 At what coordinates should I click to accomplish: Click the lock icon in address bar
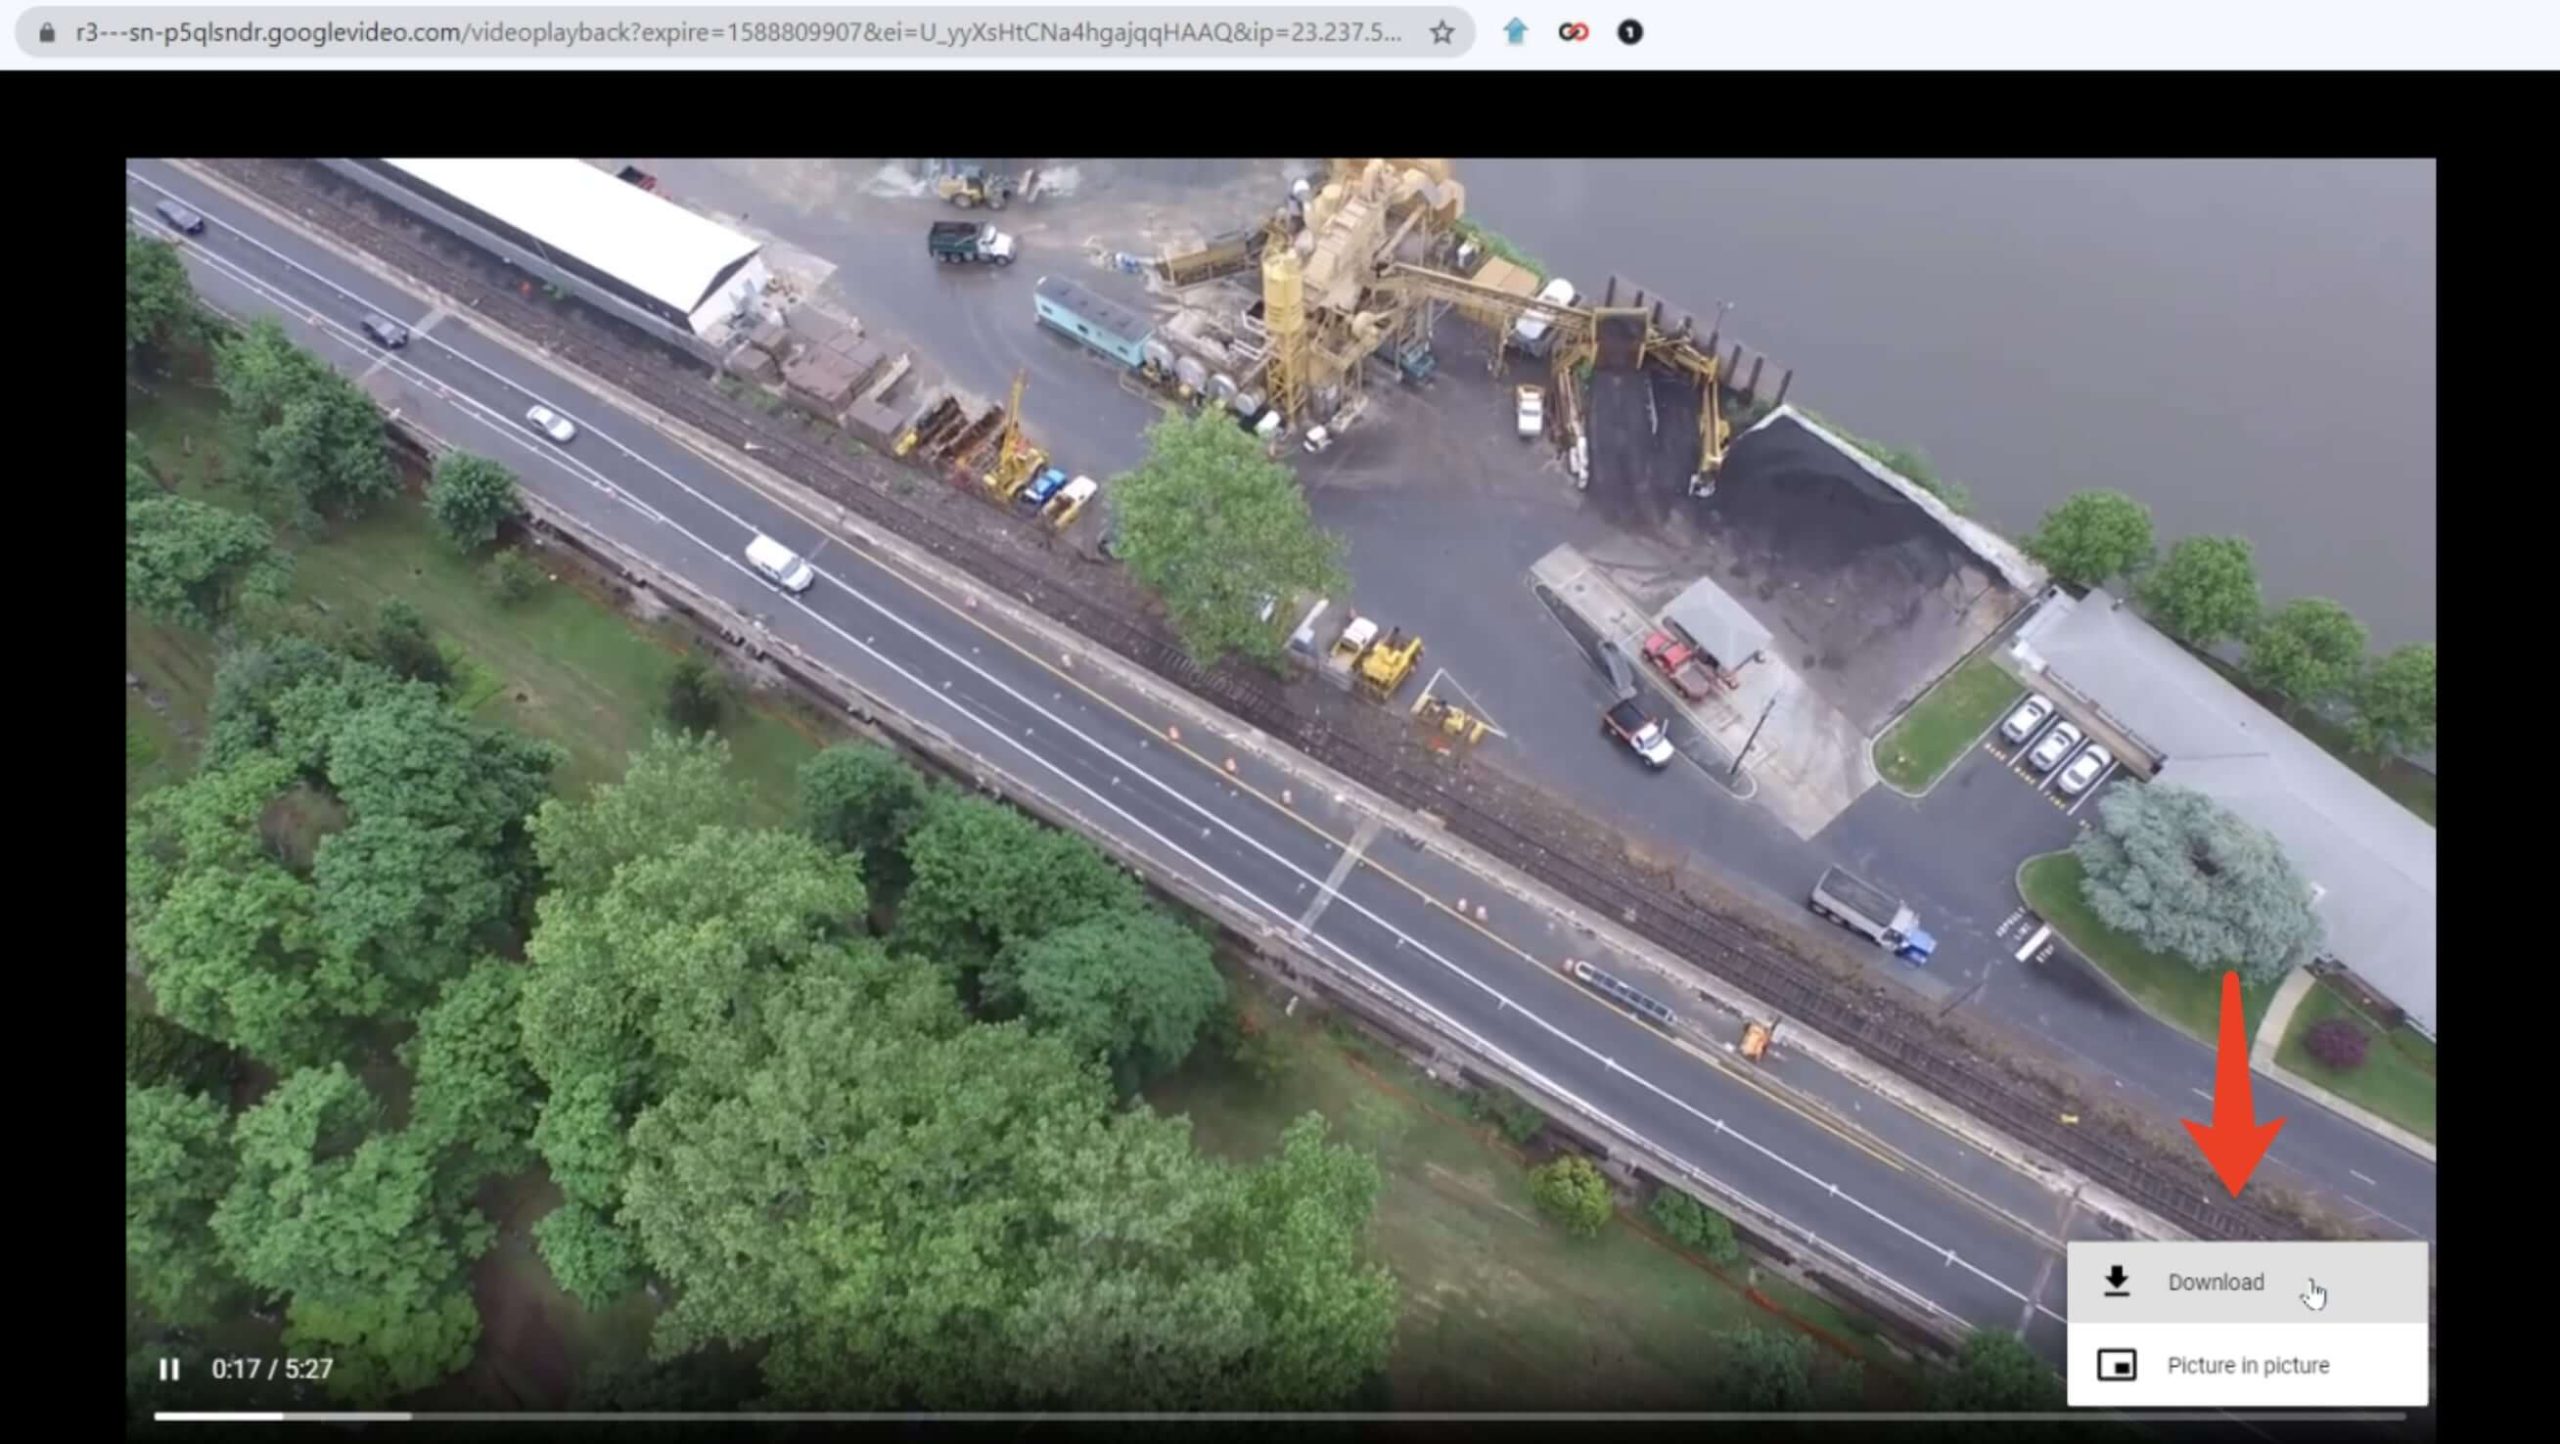tap(46, 33)
